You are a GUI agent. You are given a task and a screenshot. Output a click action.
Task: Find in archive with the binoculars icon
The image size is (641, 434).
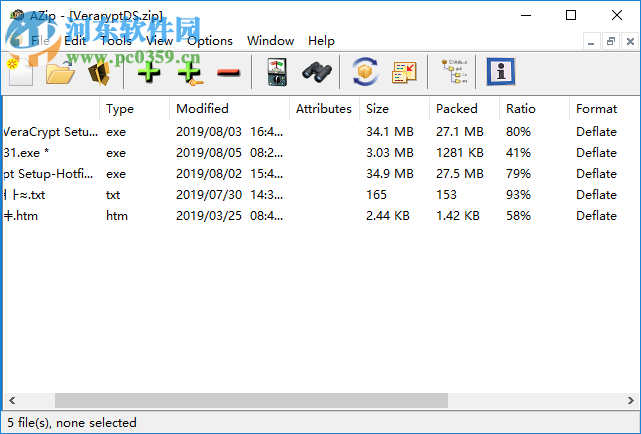pos(317,72)
